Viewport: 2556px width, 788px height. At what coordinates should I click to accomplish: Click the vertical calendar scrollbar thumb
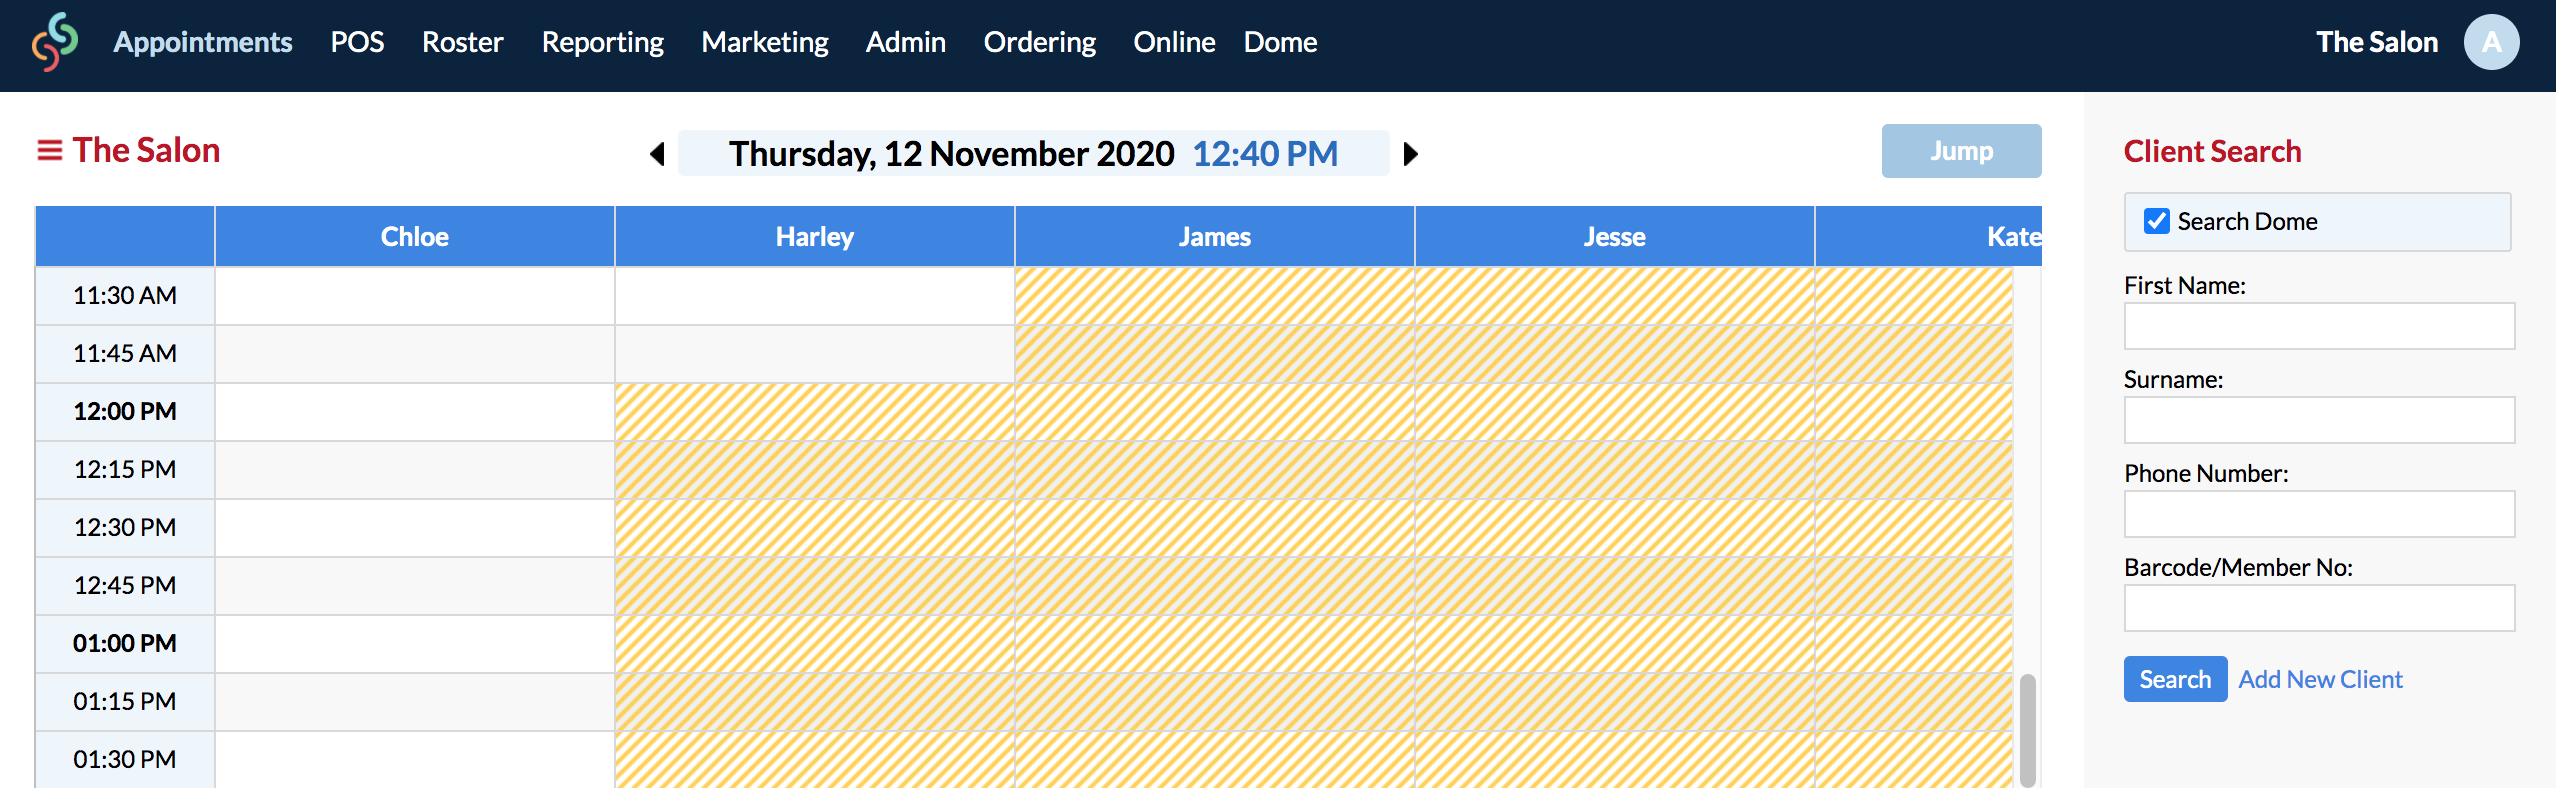(x=2027, y=730)
